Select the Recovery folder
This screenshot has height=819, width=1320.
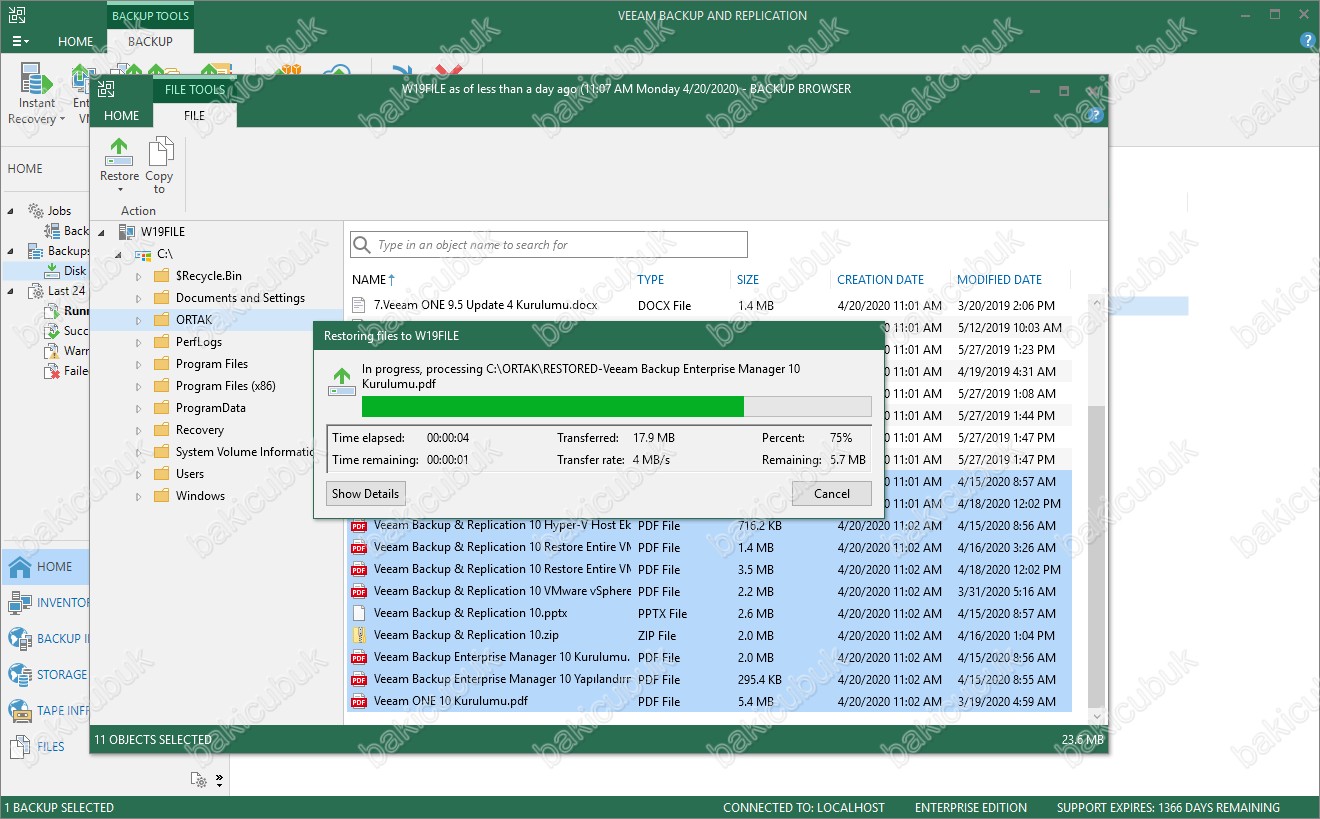(x=199, y=430)
